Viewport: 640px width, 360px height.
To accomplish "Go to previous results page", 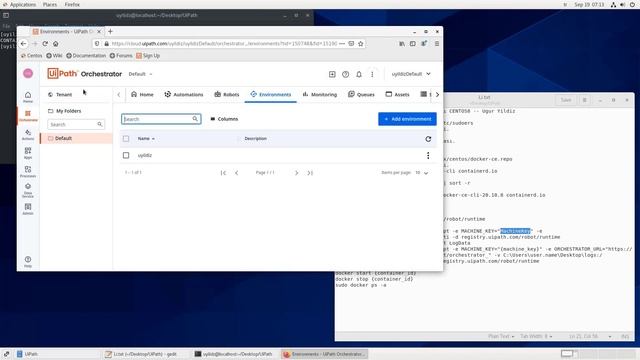I will tap(236, 173).
